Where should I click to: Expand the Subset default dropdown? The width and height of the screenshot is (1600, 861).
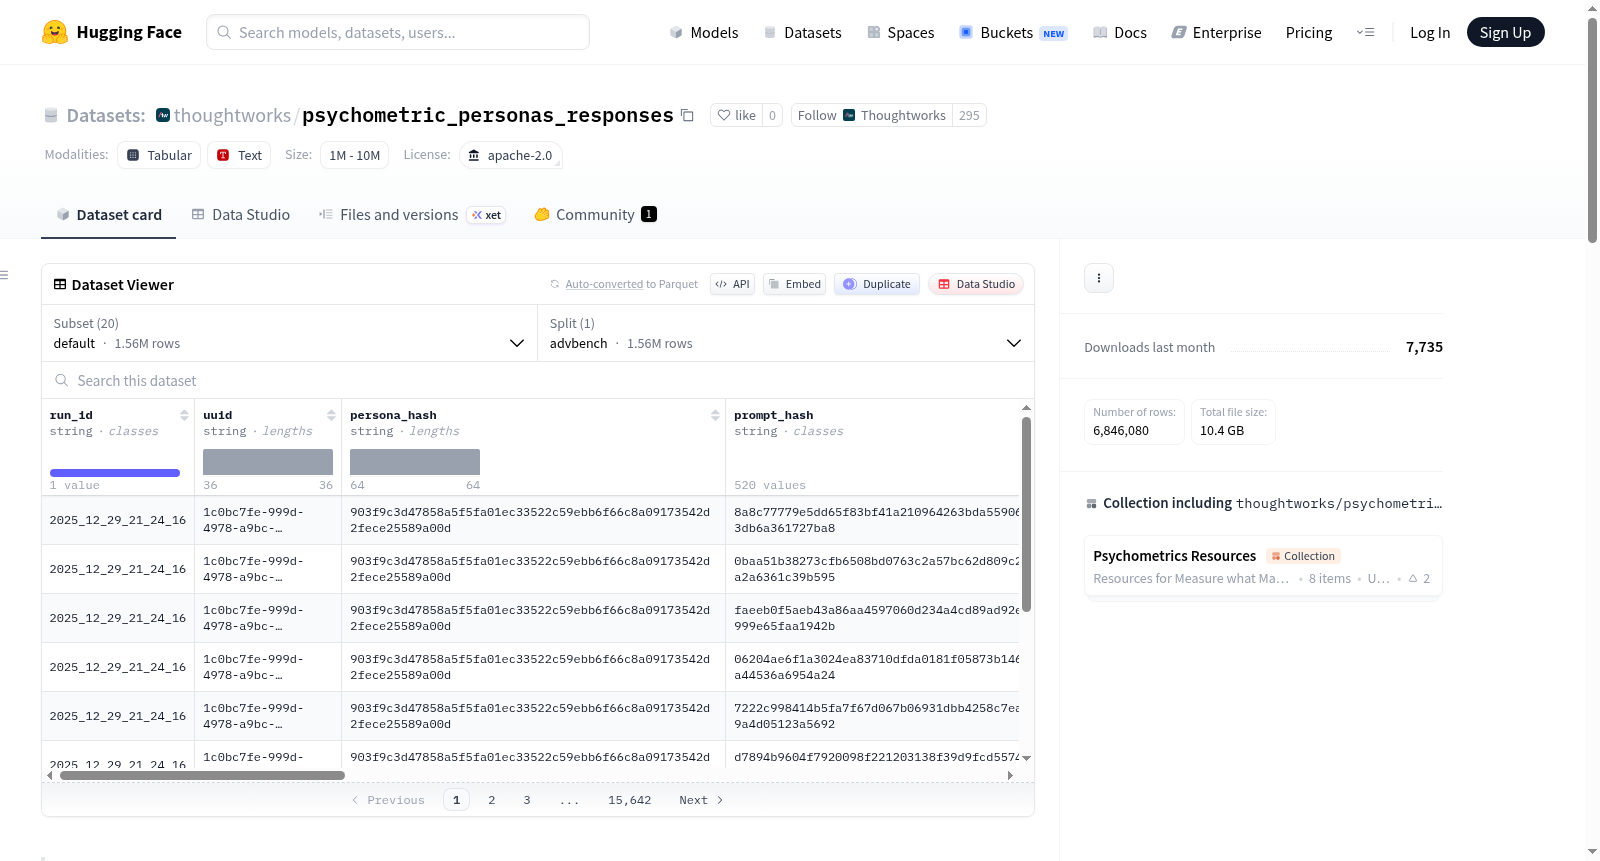[x=289, y=333]
